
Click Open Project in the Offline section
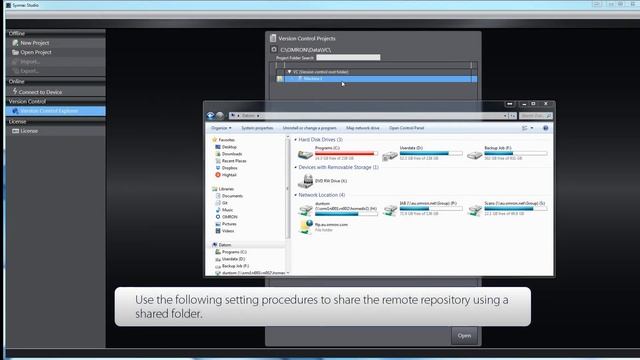(36, 52)
